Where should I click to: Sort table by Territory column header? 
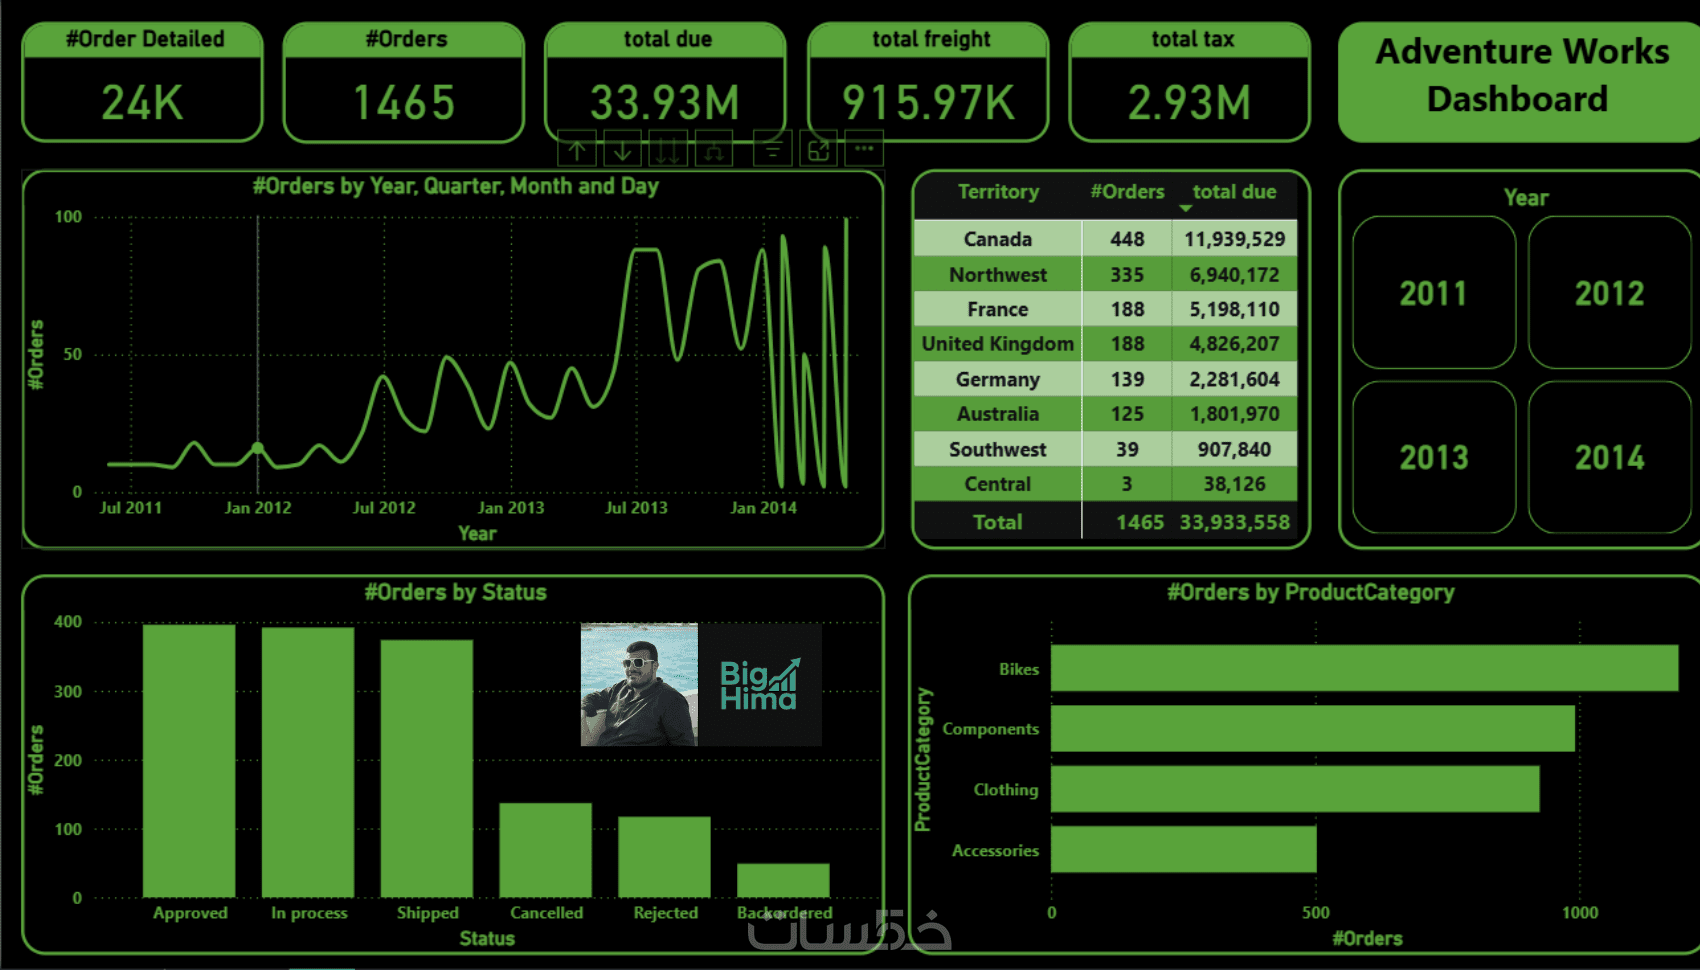[998, 192]
